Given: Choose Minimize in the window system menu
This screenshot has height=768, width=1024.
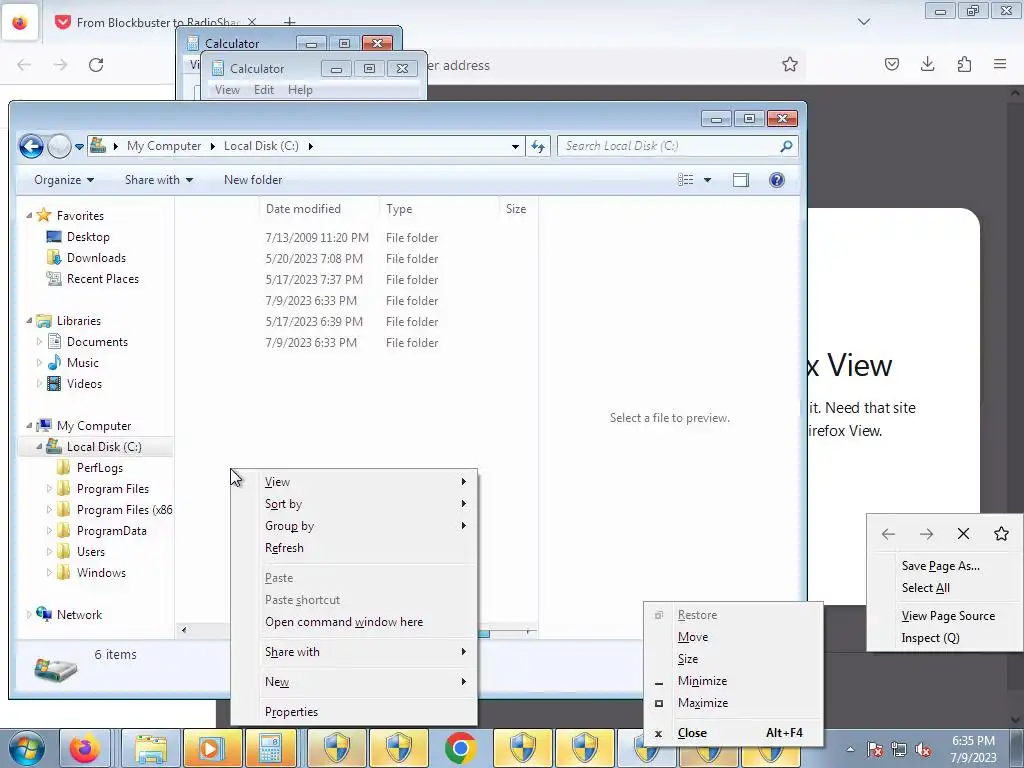Looking at the screenshot, I should [x=733, y=680].
